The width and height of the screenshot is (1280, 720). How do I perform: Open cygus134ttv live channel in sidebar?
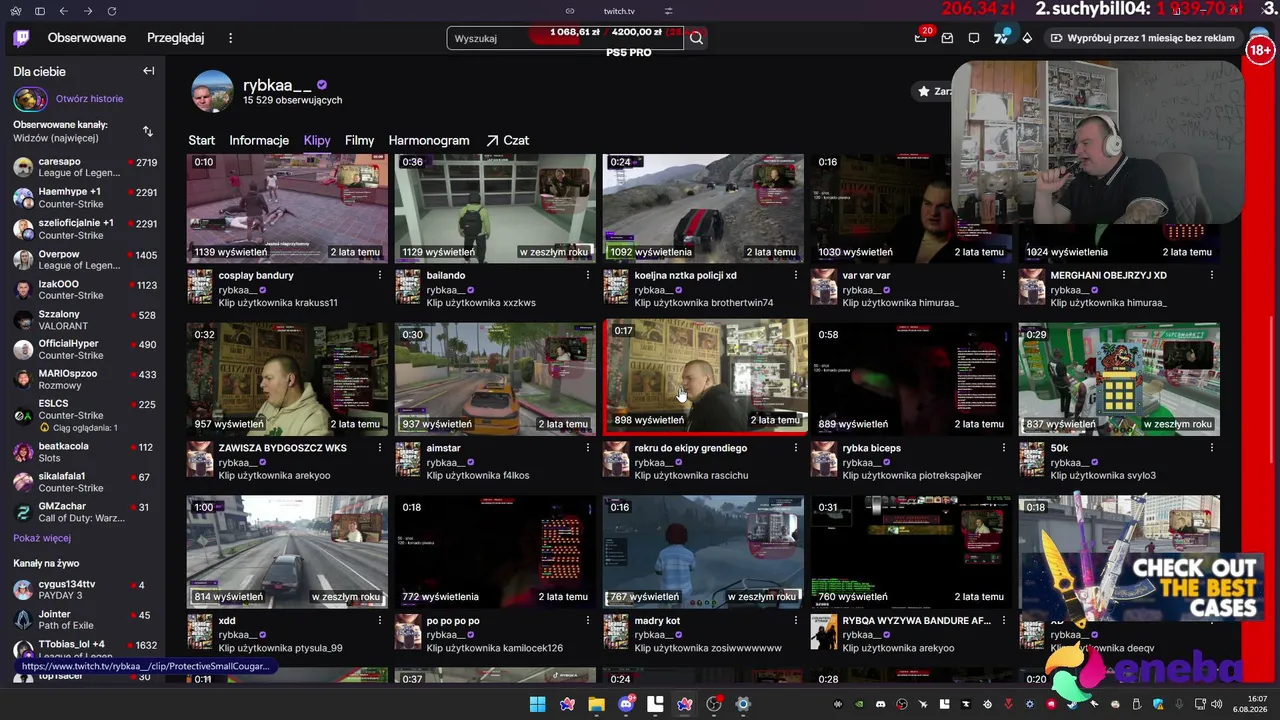pyautogui.click(x=84, y=590)
